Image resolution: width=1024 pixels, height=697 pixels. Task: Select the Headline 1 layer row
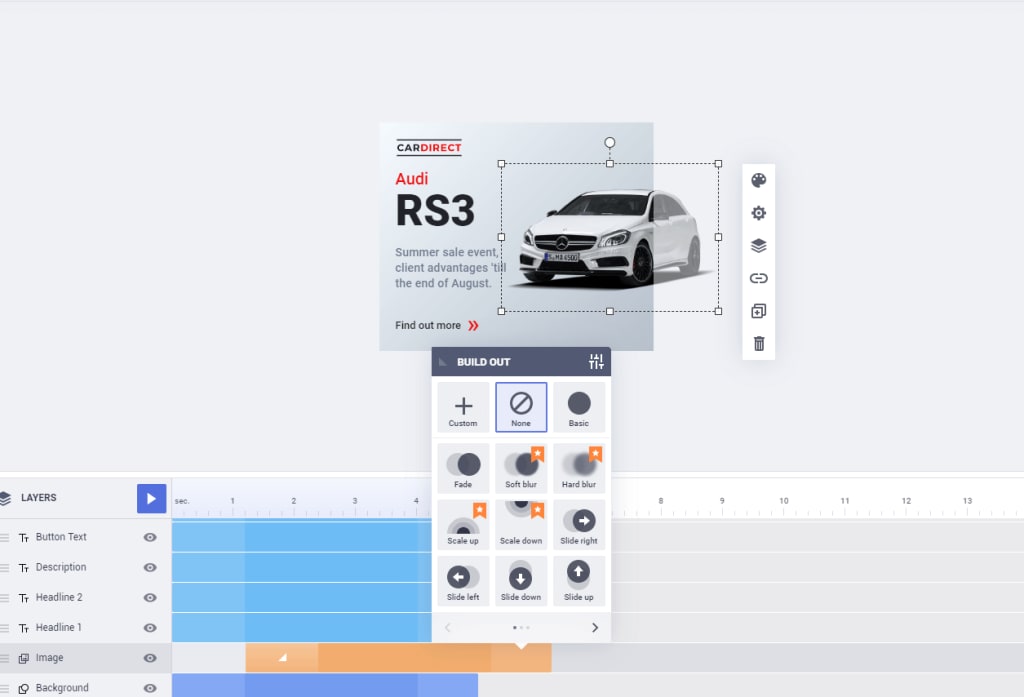click(x=86, y=627)
